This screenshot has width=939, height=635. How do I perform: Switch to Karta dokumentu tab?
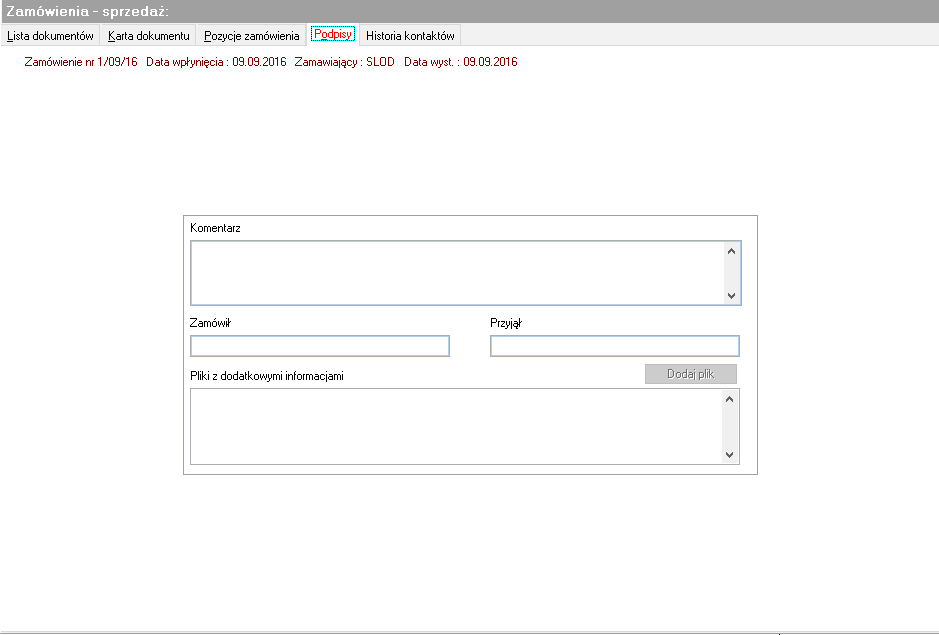click(x=149, y=35)
